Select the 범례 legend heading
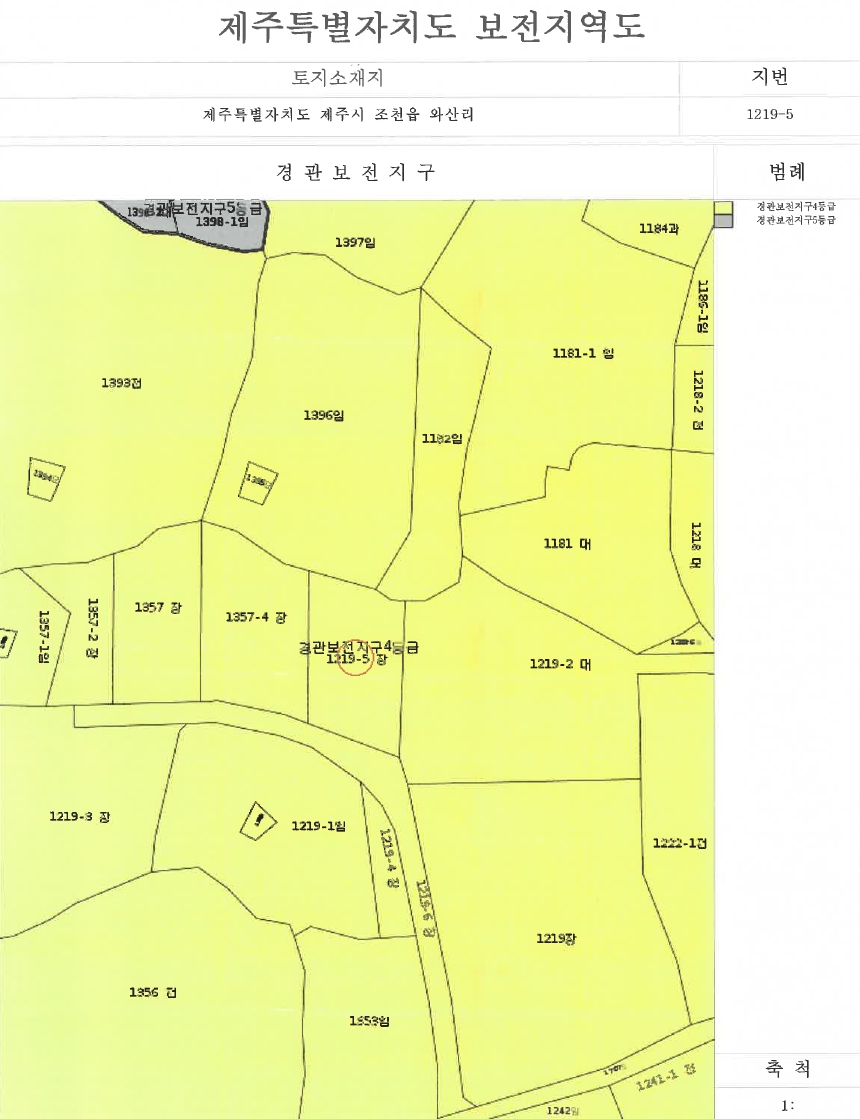Screen dimensions: 860x1119 pos(787,171)
